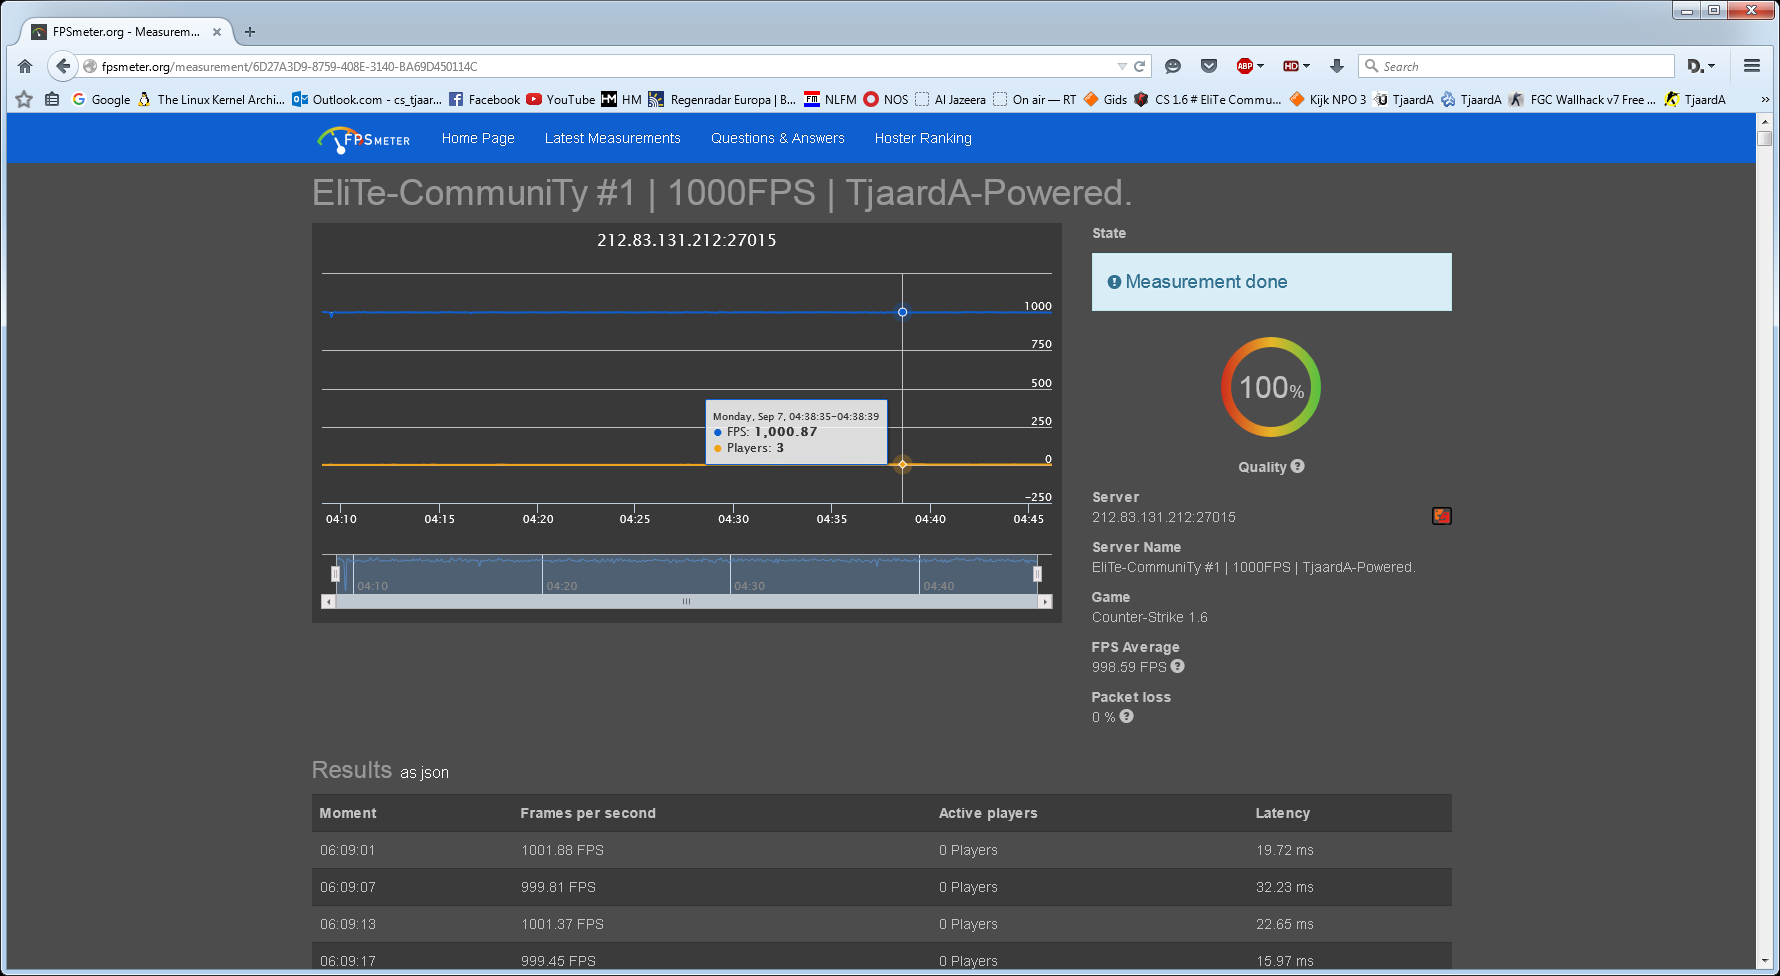Image resolution: width=1780 pixels, height=976 pixels.
Task: Open the Al Jazeera bookmark
Action: coord(950,99)
